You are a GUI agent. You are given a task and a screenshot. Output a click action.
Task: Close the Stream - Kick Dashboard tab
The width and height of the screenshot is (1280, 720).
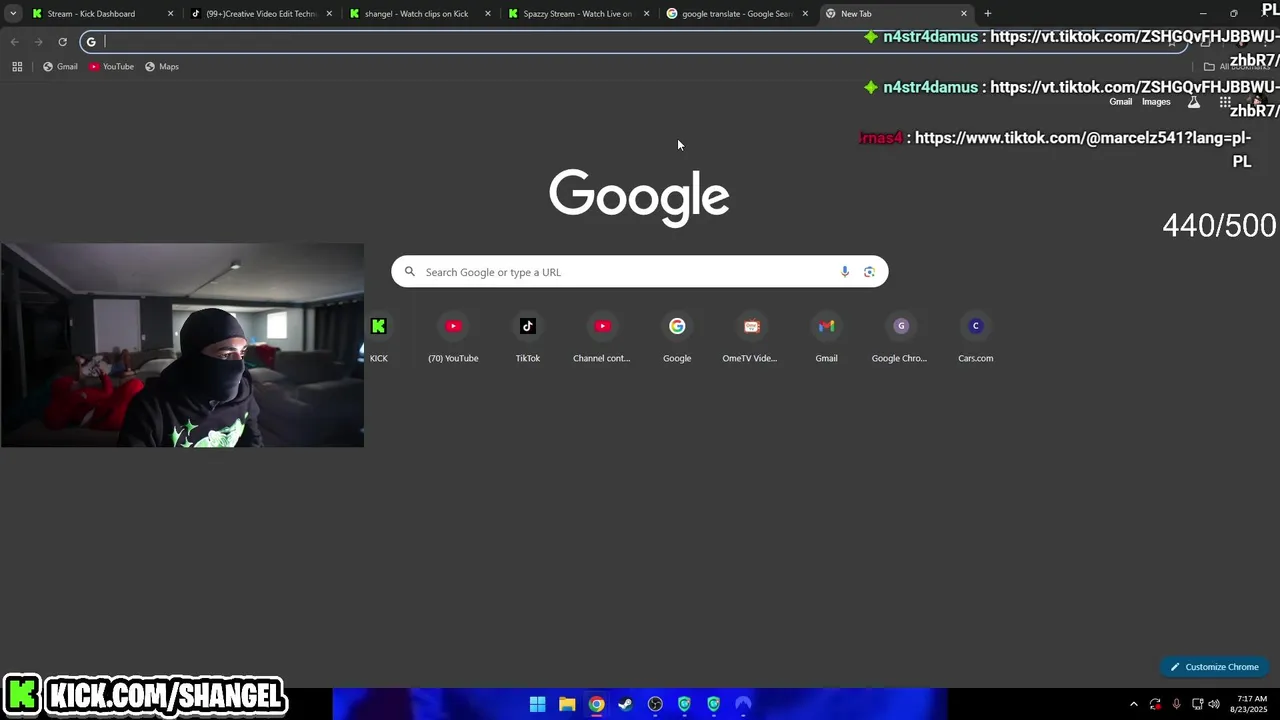point(170,14)
